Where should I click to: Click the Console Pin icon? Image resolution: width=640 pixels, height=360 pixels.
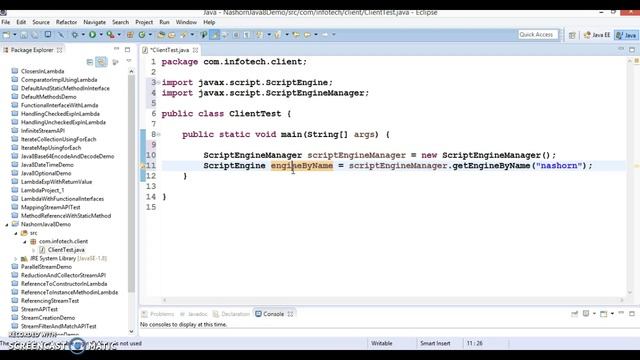[574, 313]
